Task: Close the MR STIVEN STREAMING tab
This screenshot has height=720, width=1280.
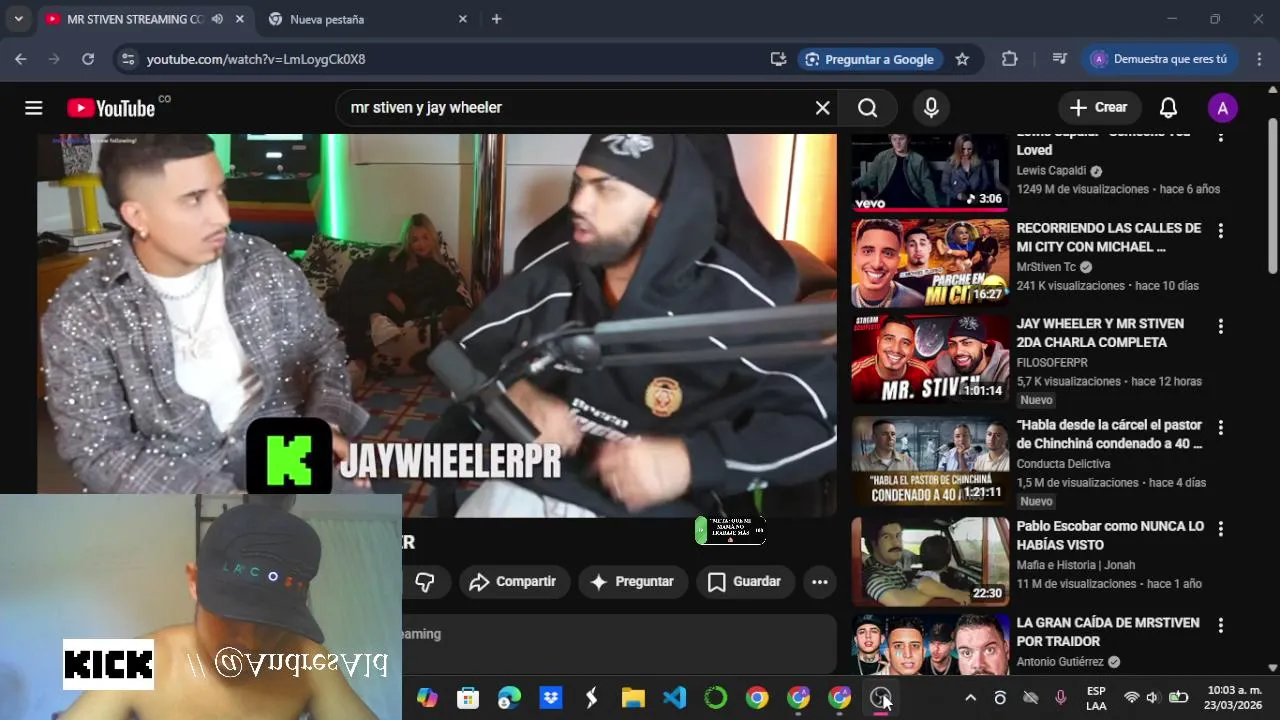Action: click(238, 19)
